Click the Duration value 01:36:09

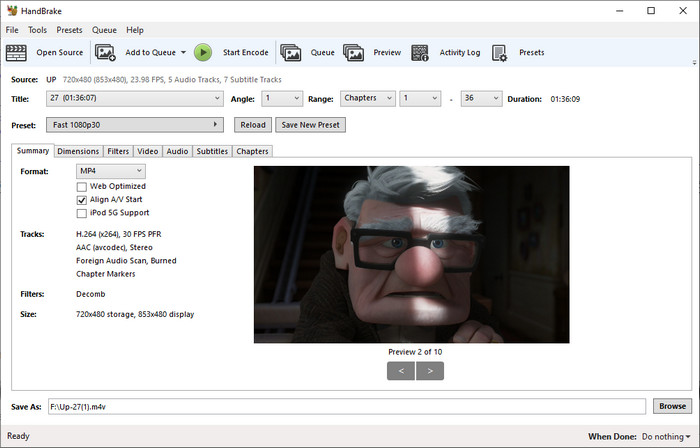coord(565,99)
